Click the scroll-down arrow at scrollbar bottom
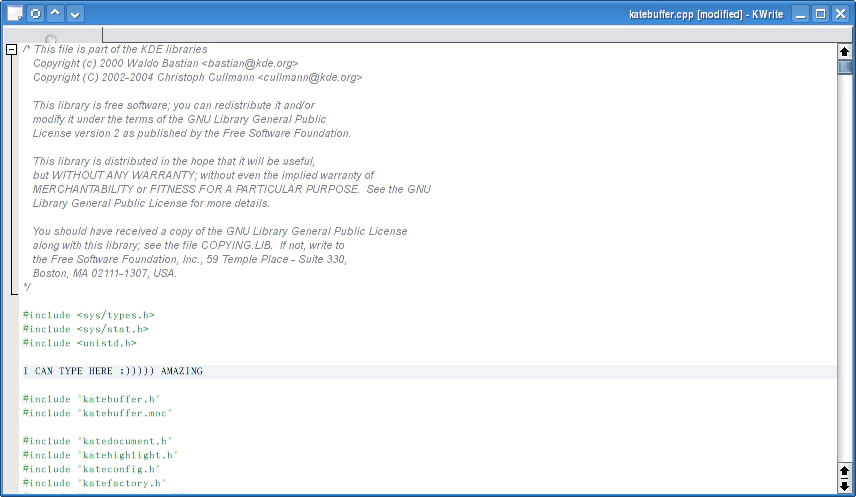The width and height of the screenshot is (856, 497). click(x=845, y=486)
